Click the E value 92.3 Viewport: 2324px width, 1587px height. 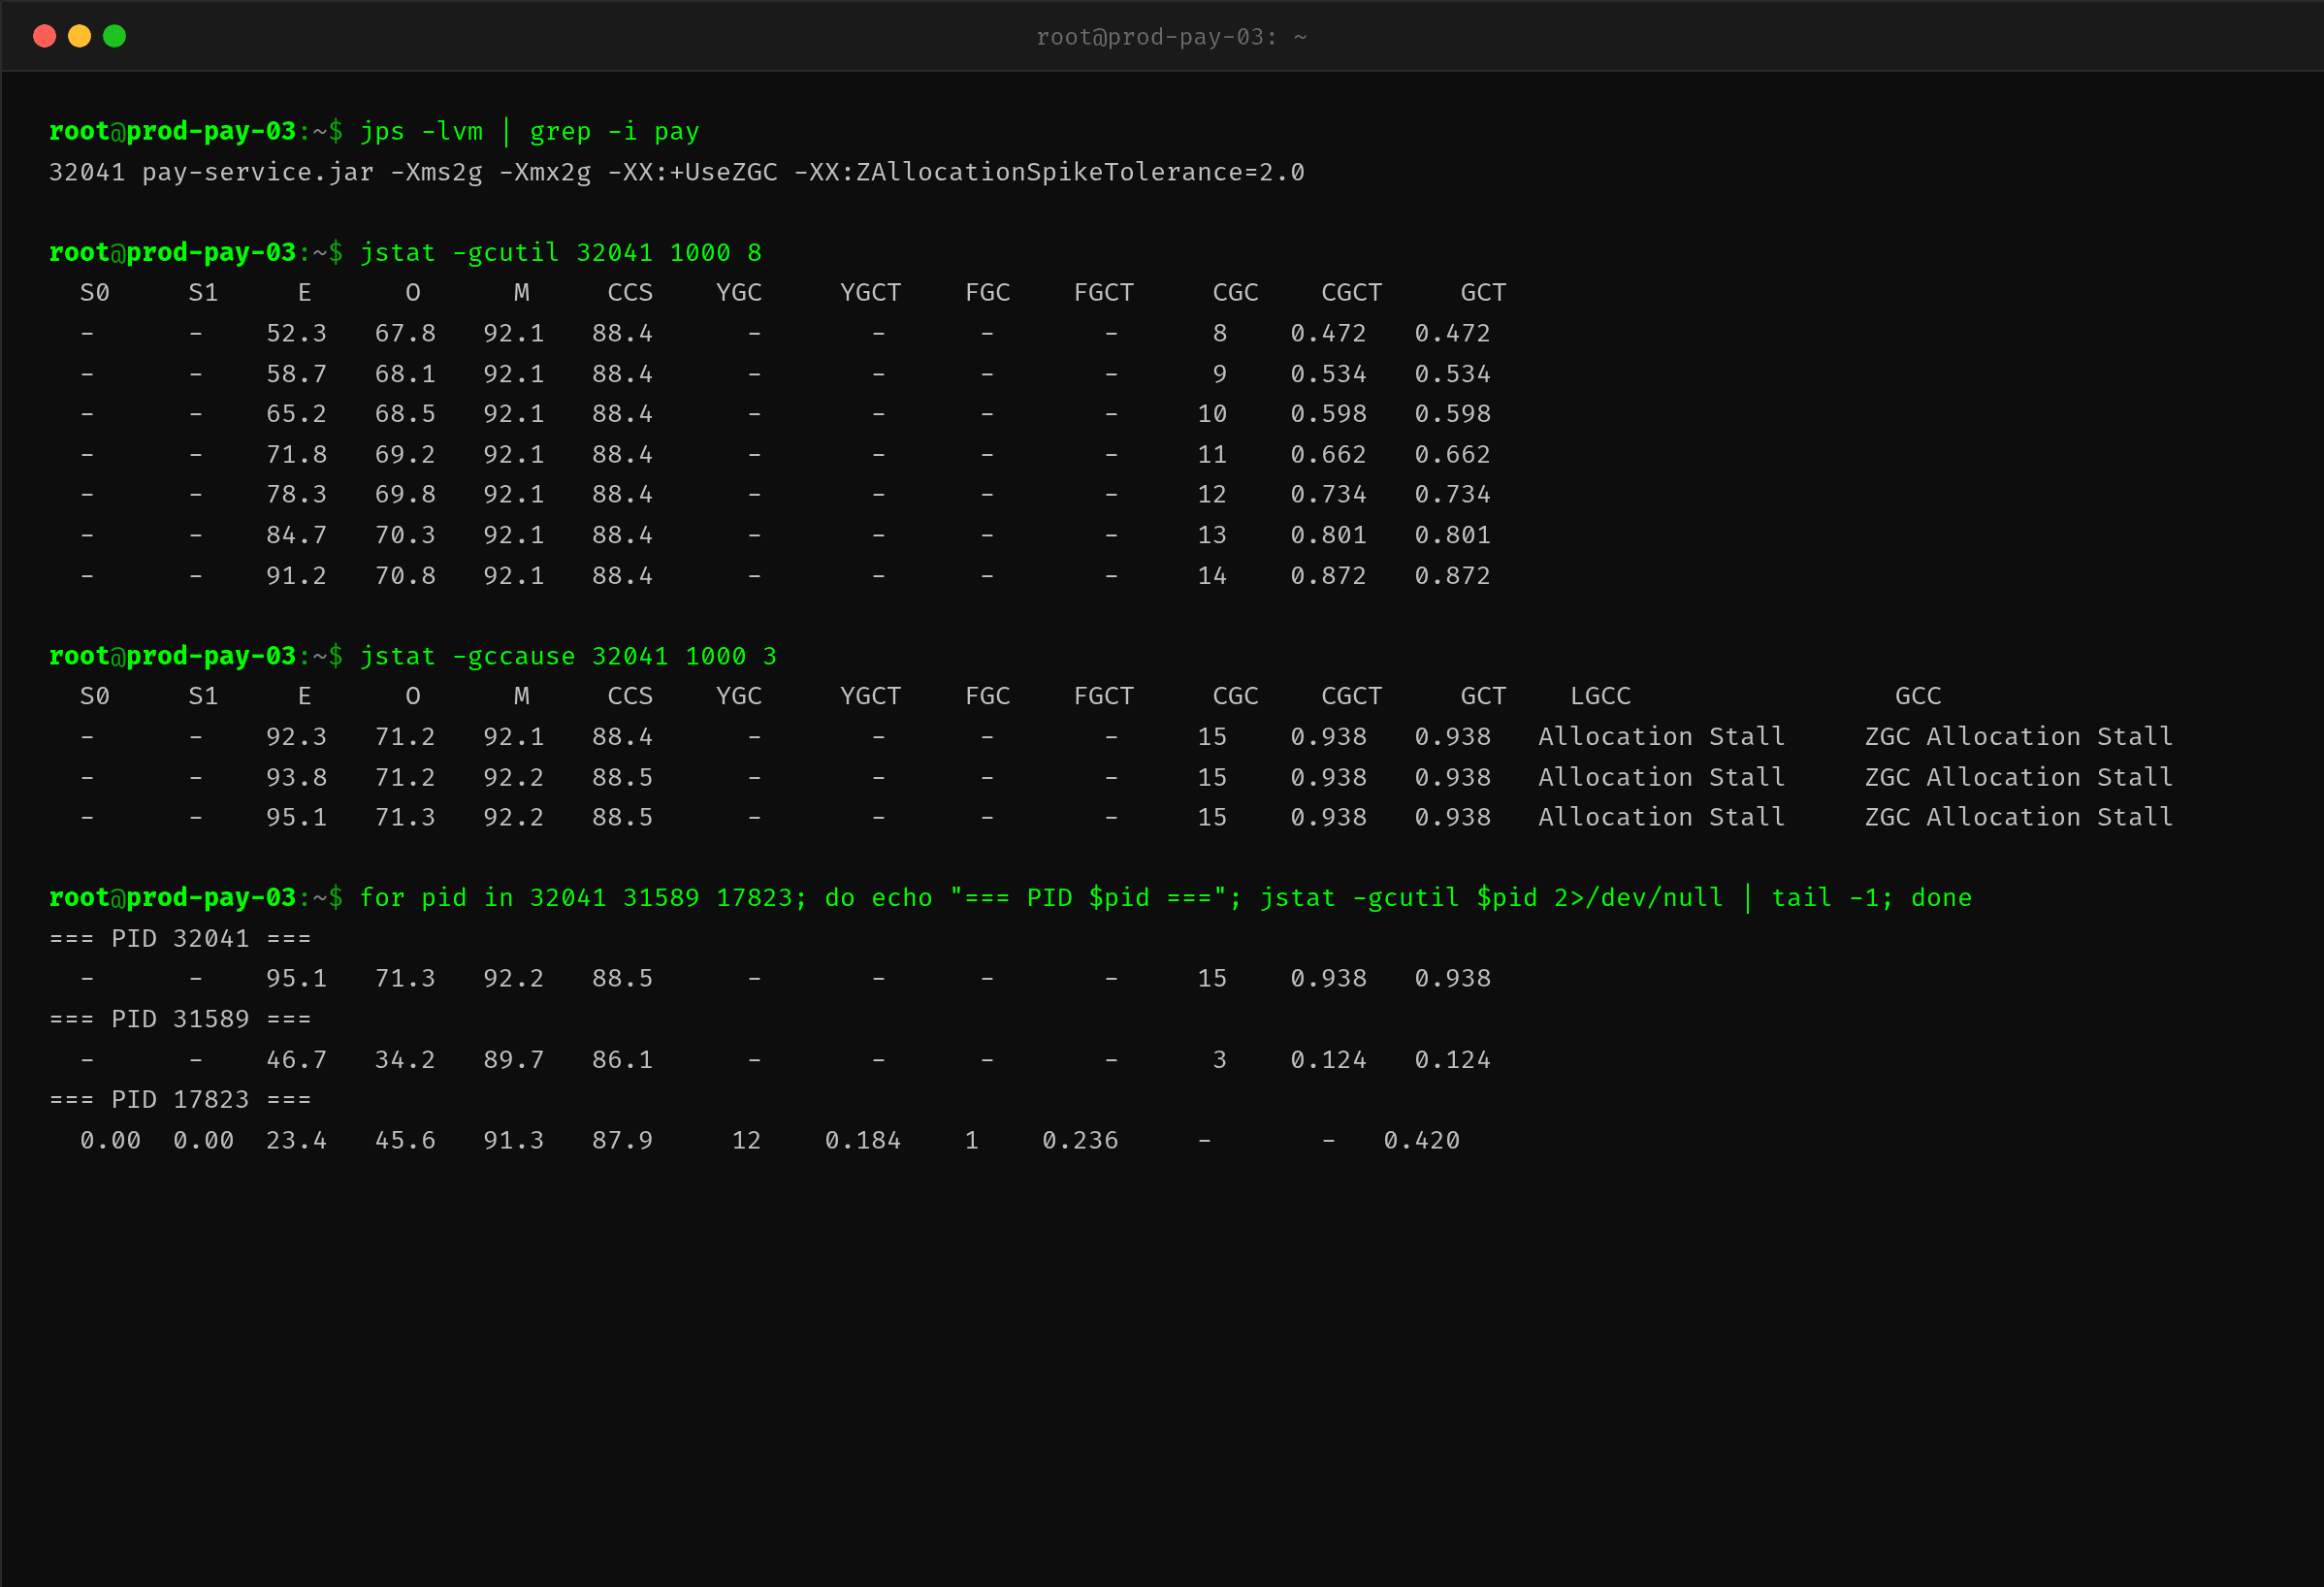click(x=296, y=737)
